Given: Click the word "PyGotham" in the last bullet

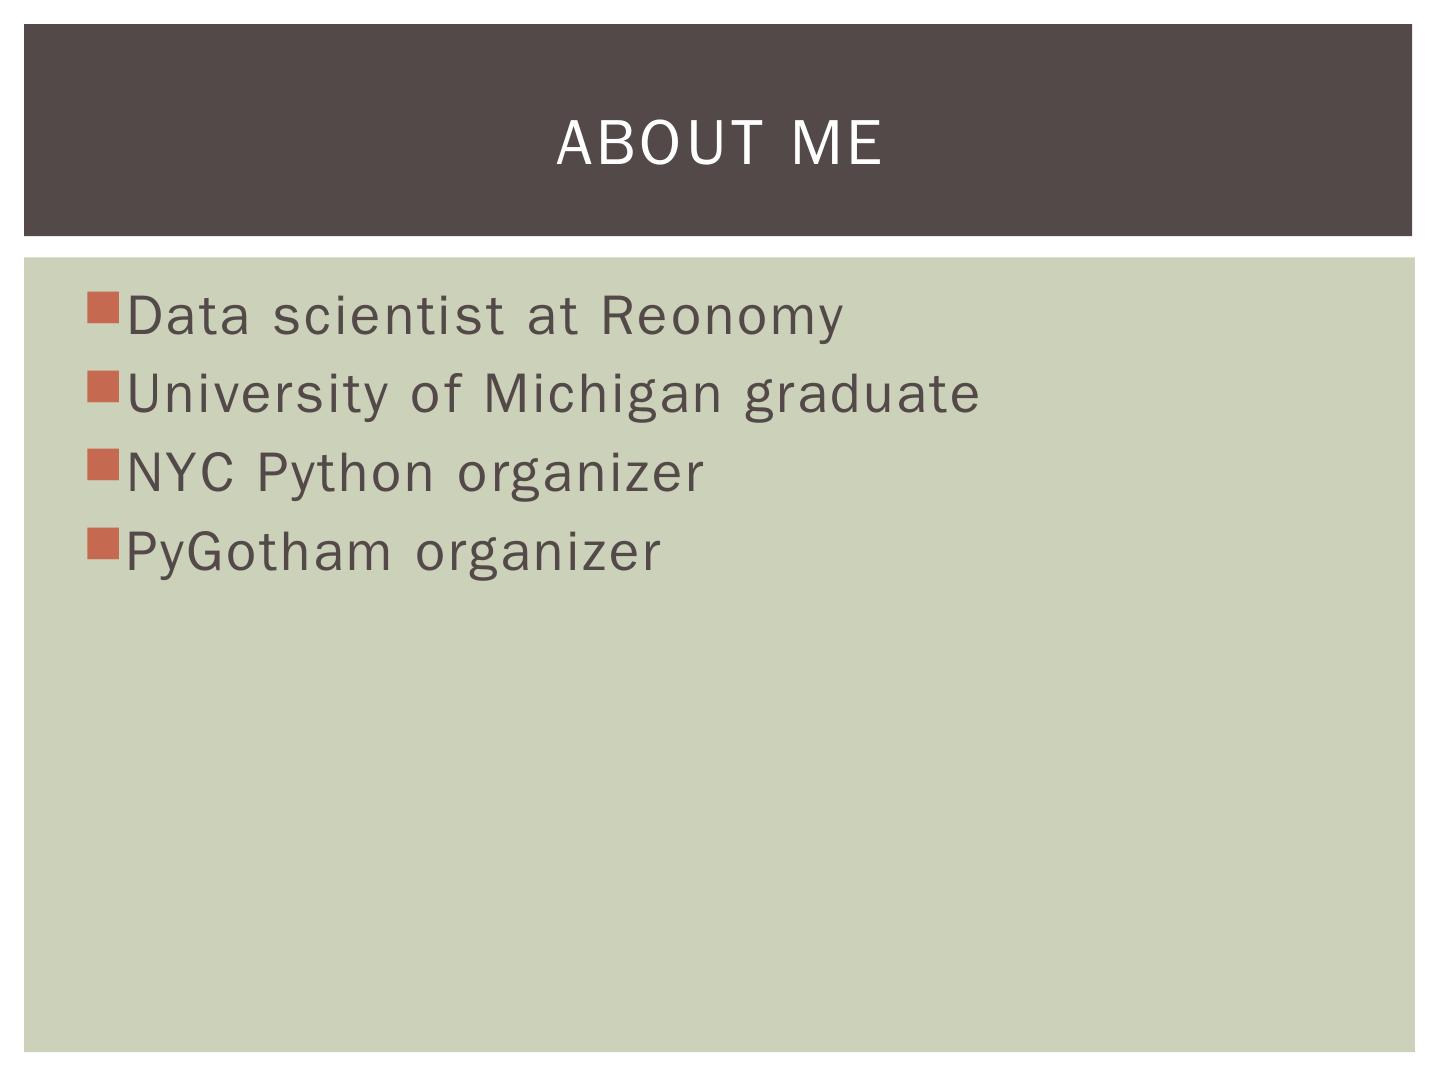Looking at the screenshot, I should (258, 553).
